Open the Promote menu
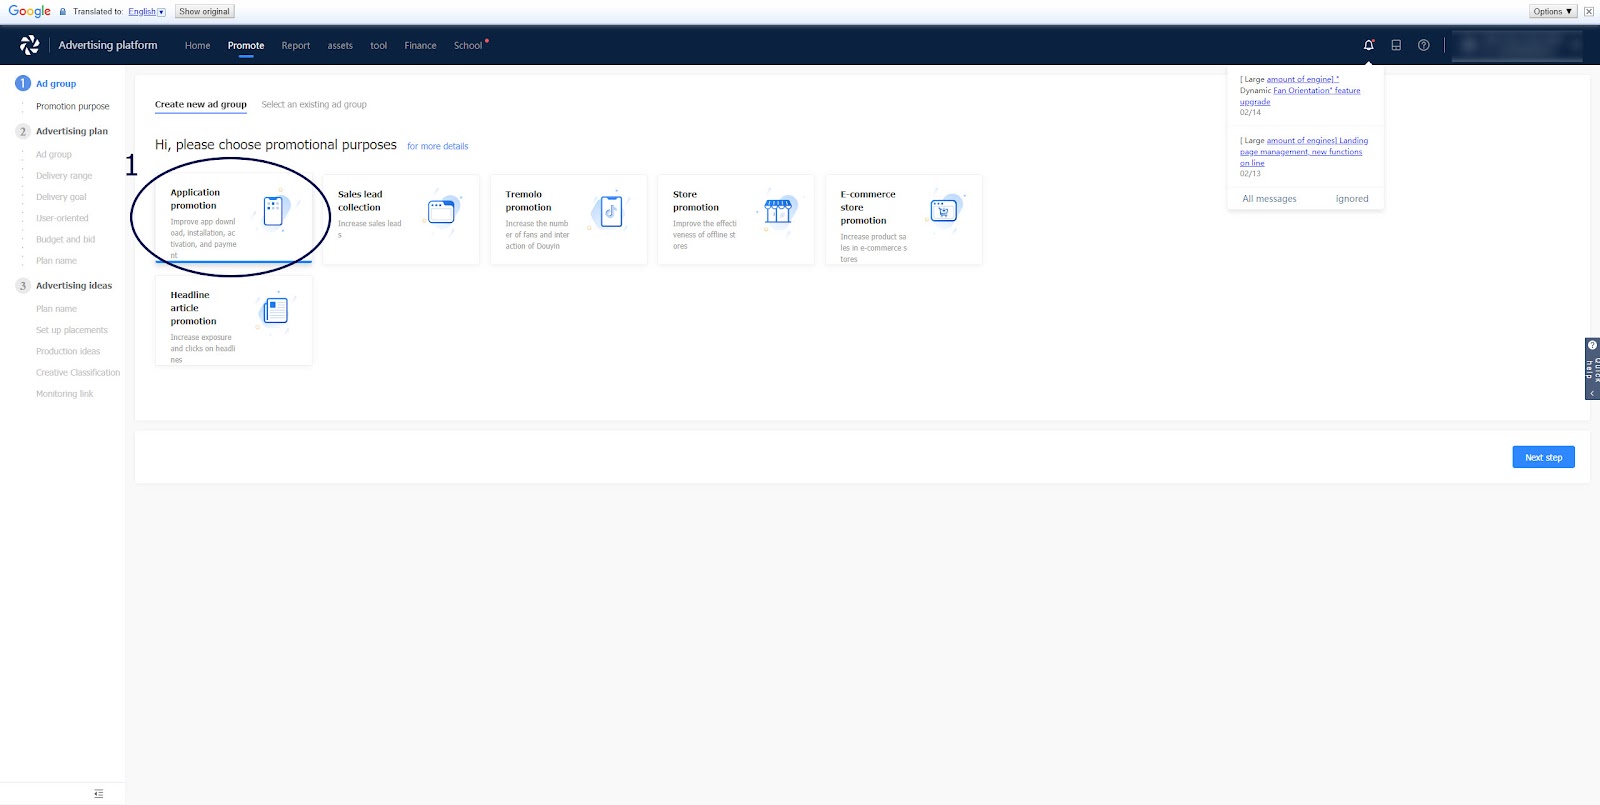 pyautogui.click(x=246, y=46)
